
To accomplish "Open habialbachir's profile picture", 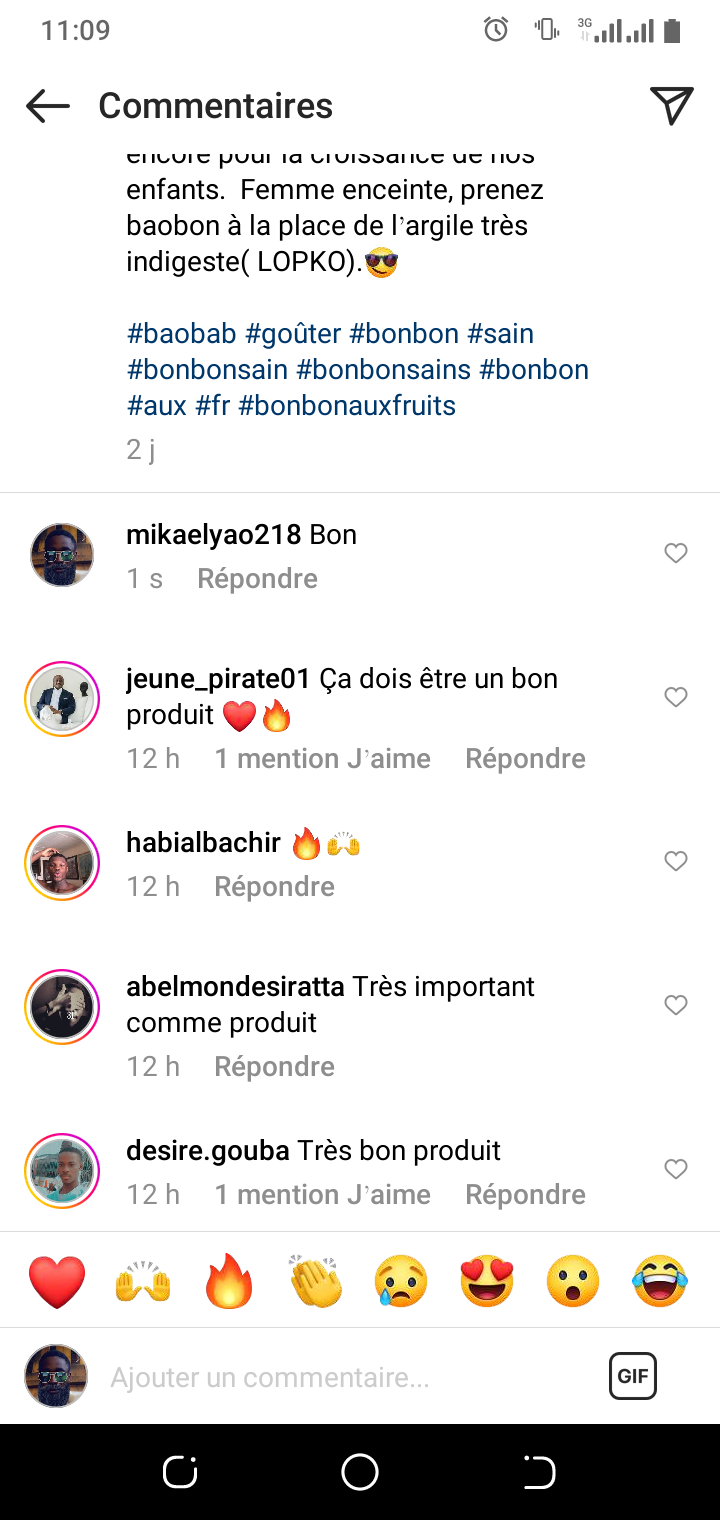I will (62, 864).
